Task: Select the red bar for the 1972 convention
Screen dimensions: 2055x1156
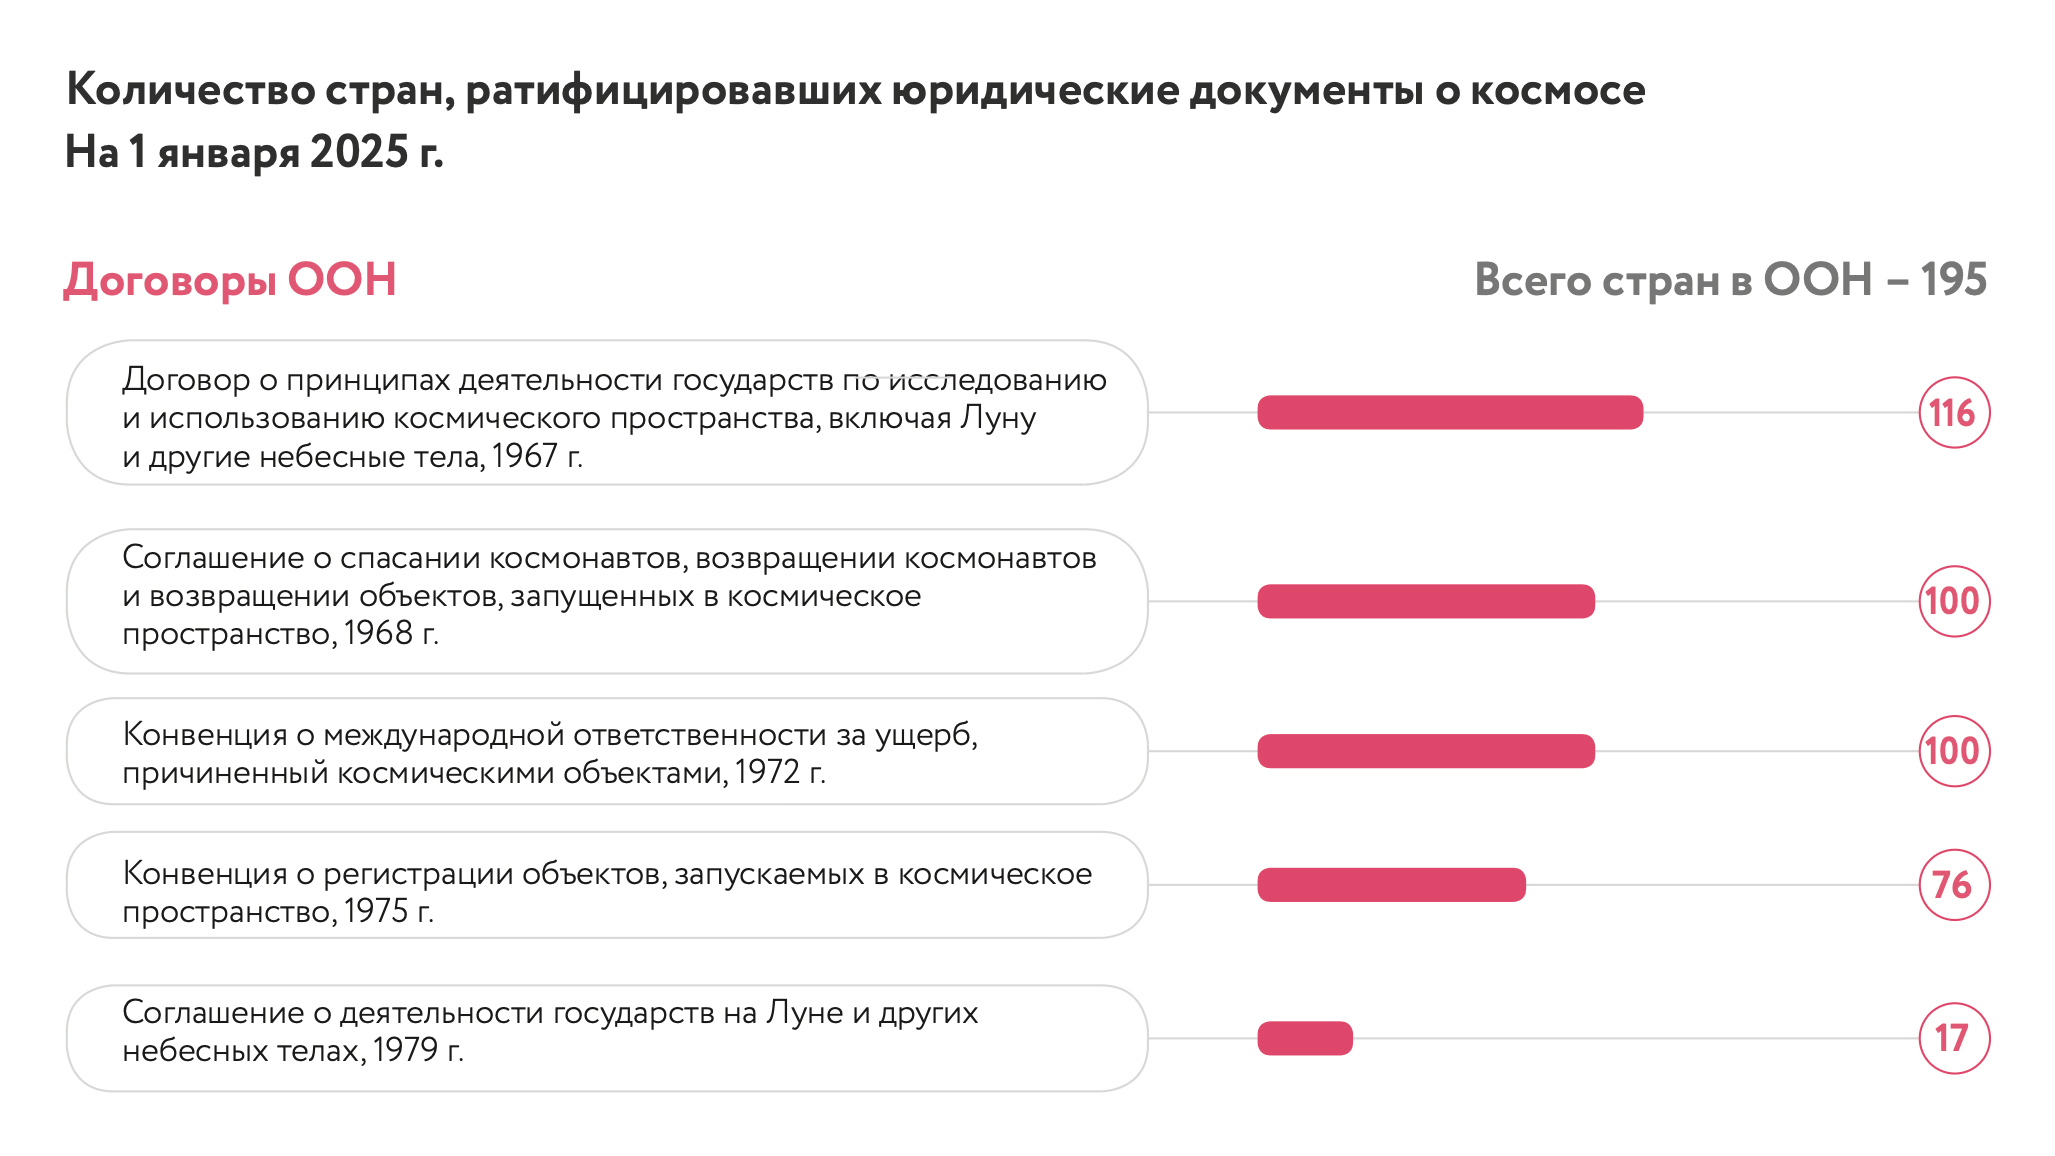Action: tap(1425, 751)
